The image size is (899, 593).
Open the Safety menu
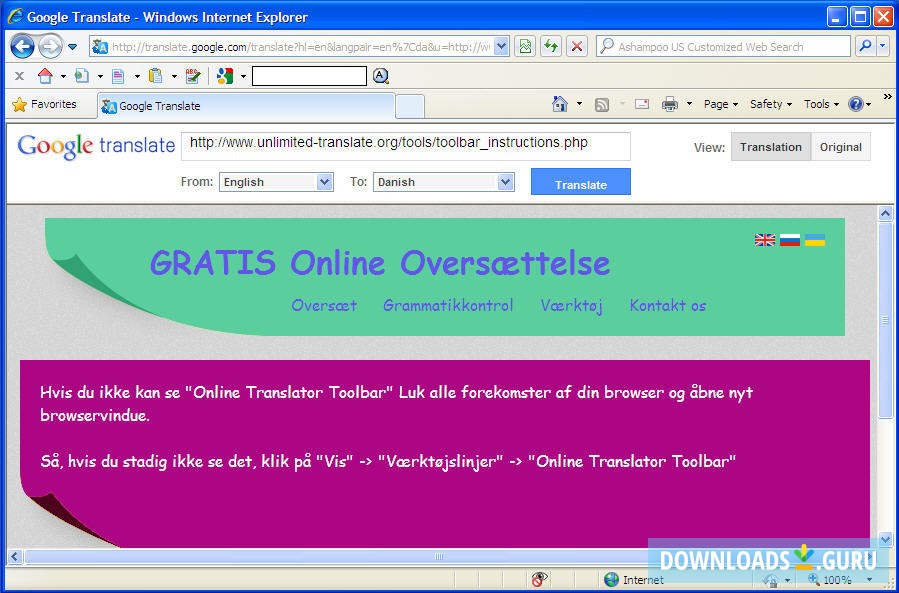(771, 104)
